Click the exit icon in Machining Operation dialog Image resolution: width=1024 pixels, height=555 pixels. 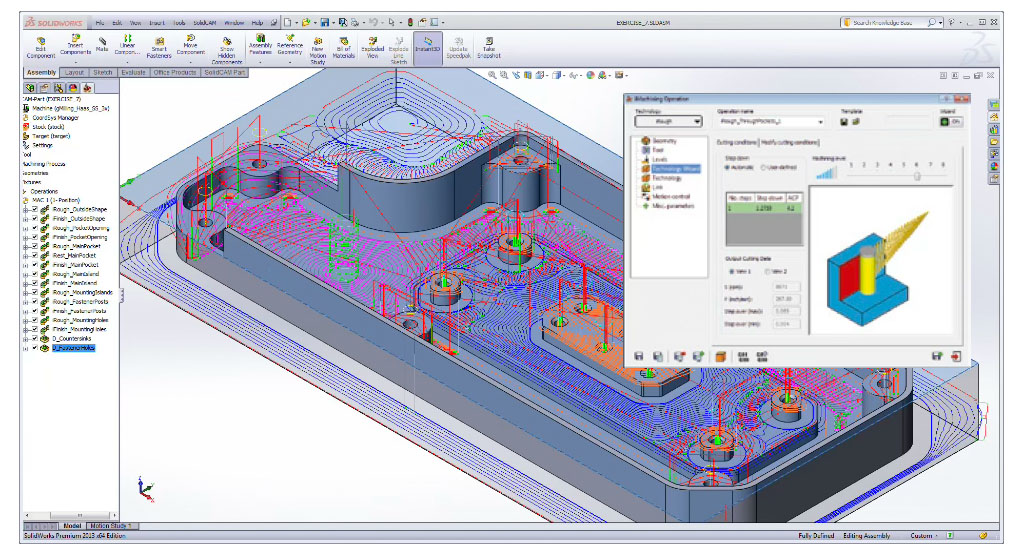click(x=956, y=355)
